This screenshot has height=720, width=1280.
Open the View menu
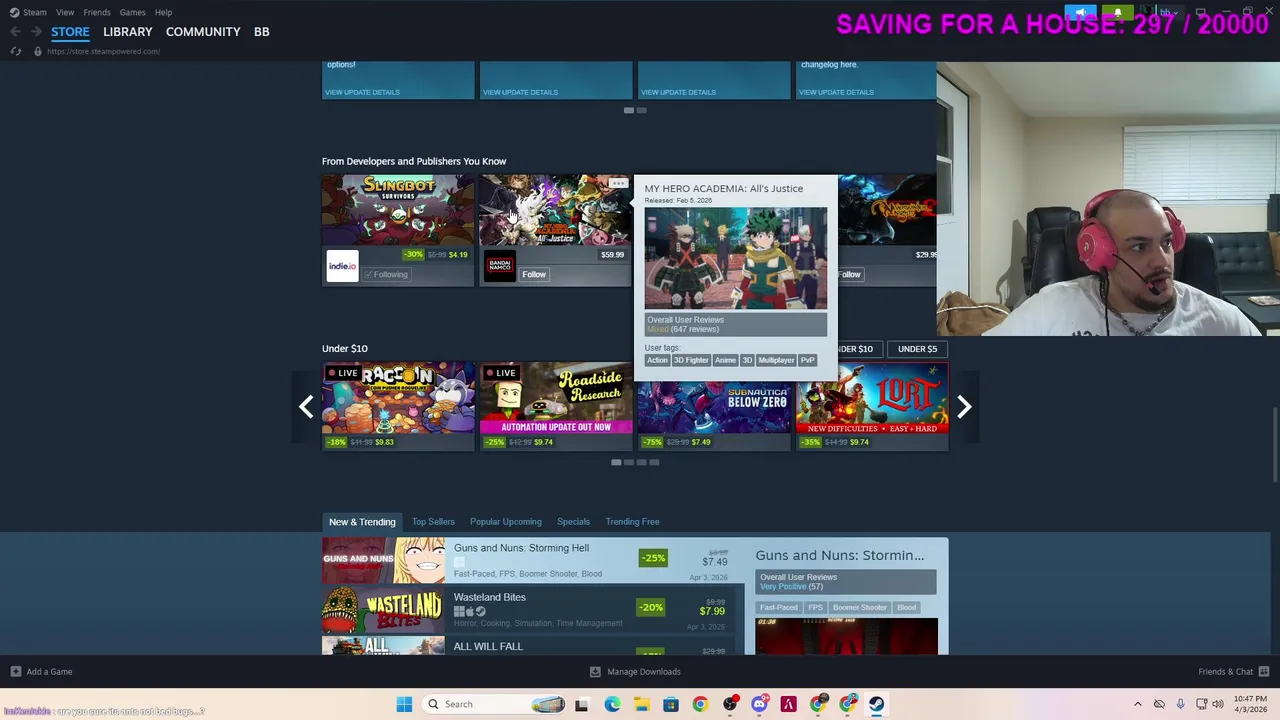pos(65,12)
